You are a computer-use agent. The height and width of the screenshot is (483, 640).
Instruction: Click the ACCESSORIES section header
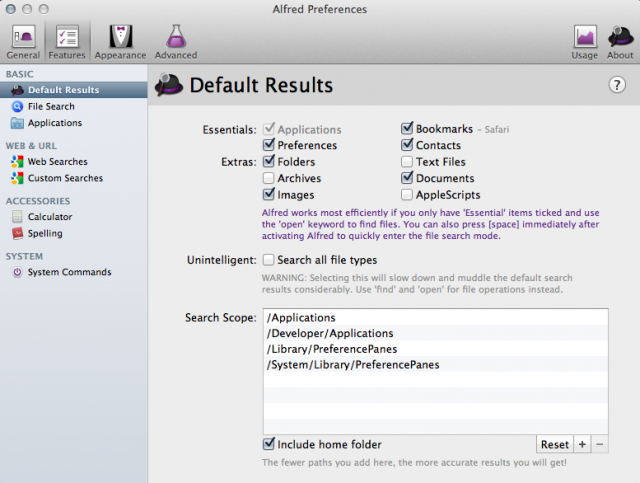click(38, 201)
